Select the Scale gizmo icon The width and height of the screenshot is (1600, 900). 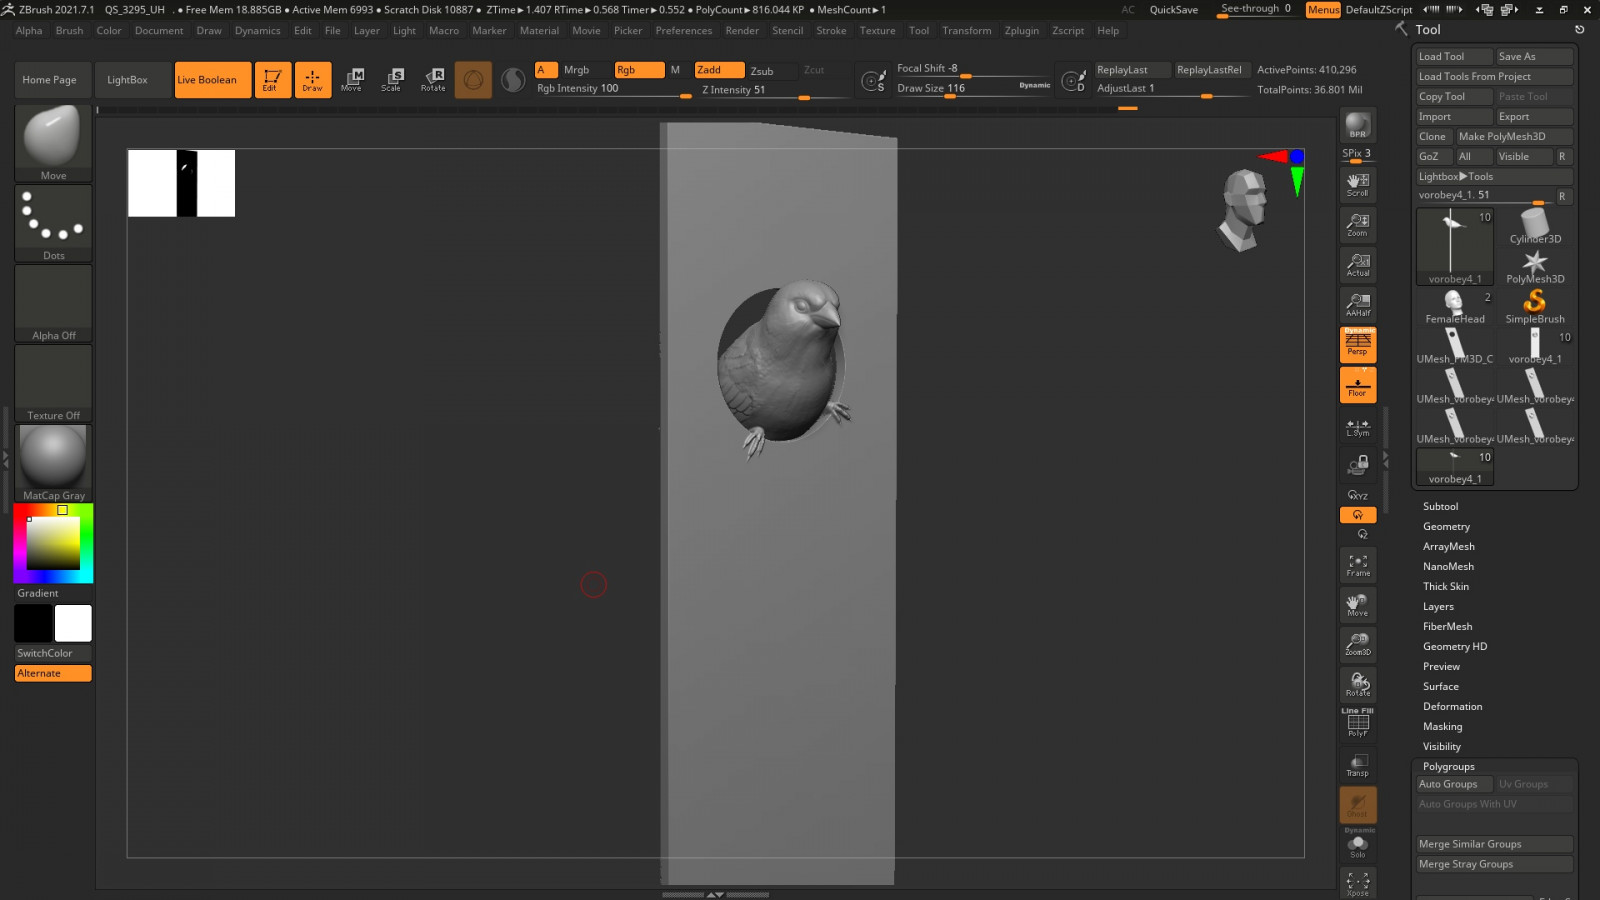392,80
